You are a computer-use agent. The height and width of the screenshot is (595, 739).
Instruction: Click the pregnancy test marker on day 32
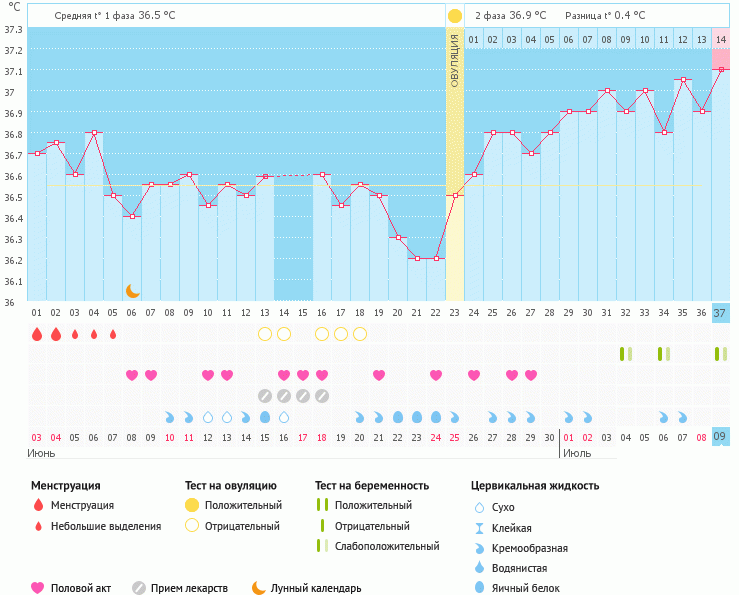coord(626,354)
